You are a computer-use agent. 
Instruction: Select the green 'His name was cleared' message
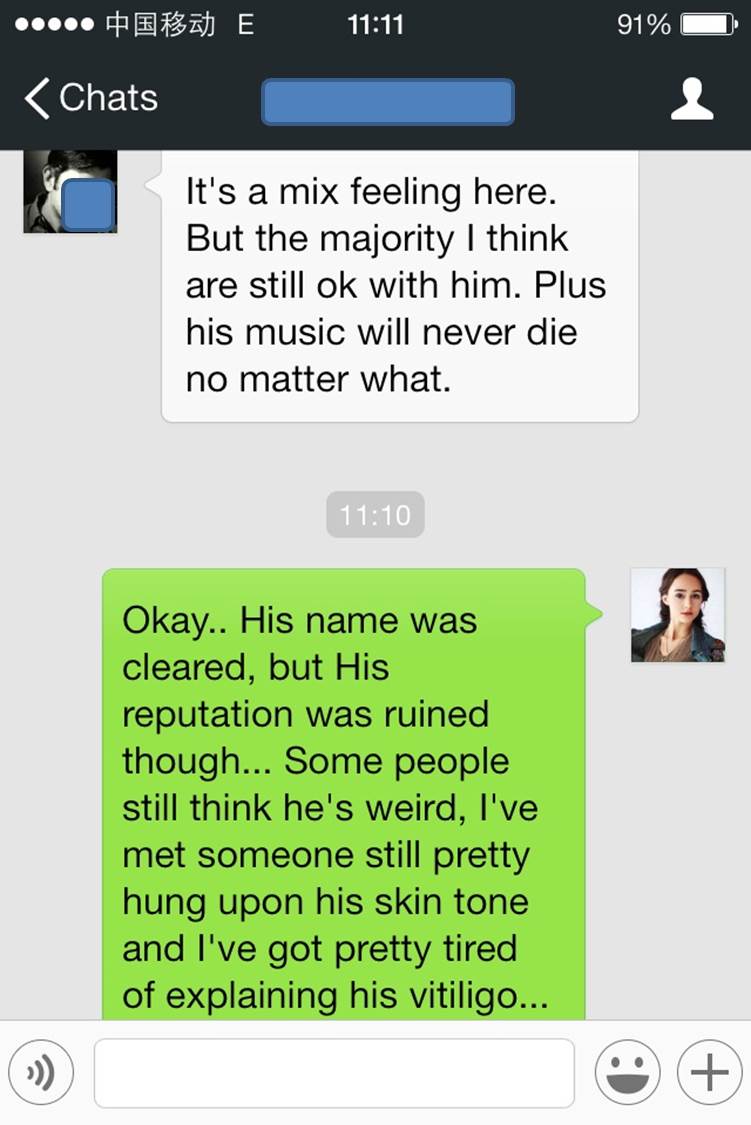(x=344, y=794)
